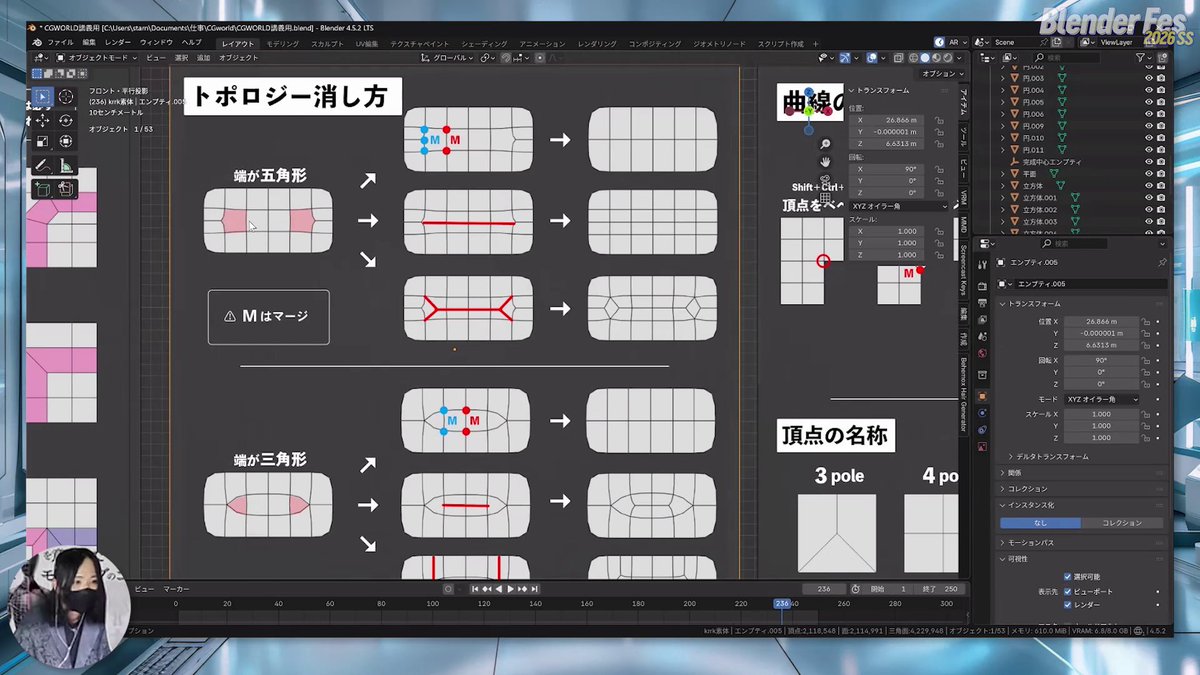This screenshot has height=675, width=1200.
Task: Disable render camera icon for 円.009
Action: 1161,126
